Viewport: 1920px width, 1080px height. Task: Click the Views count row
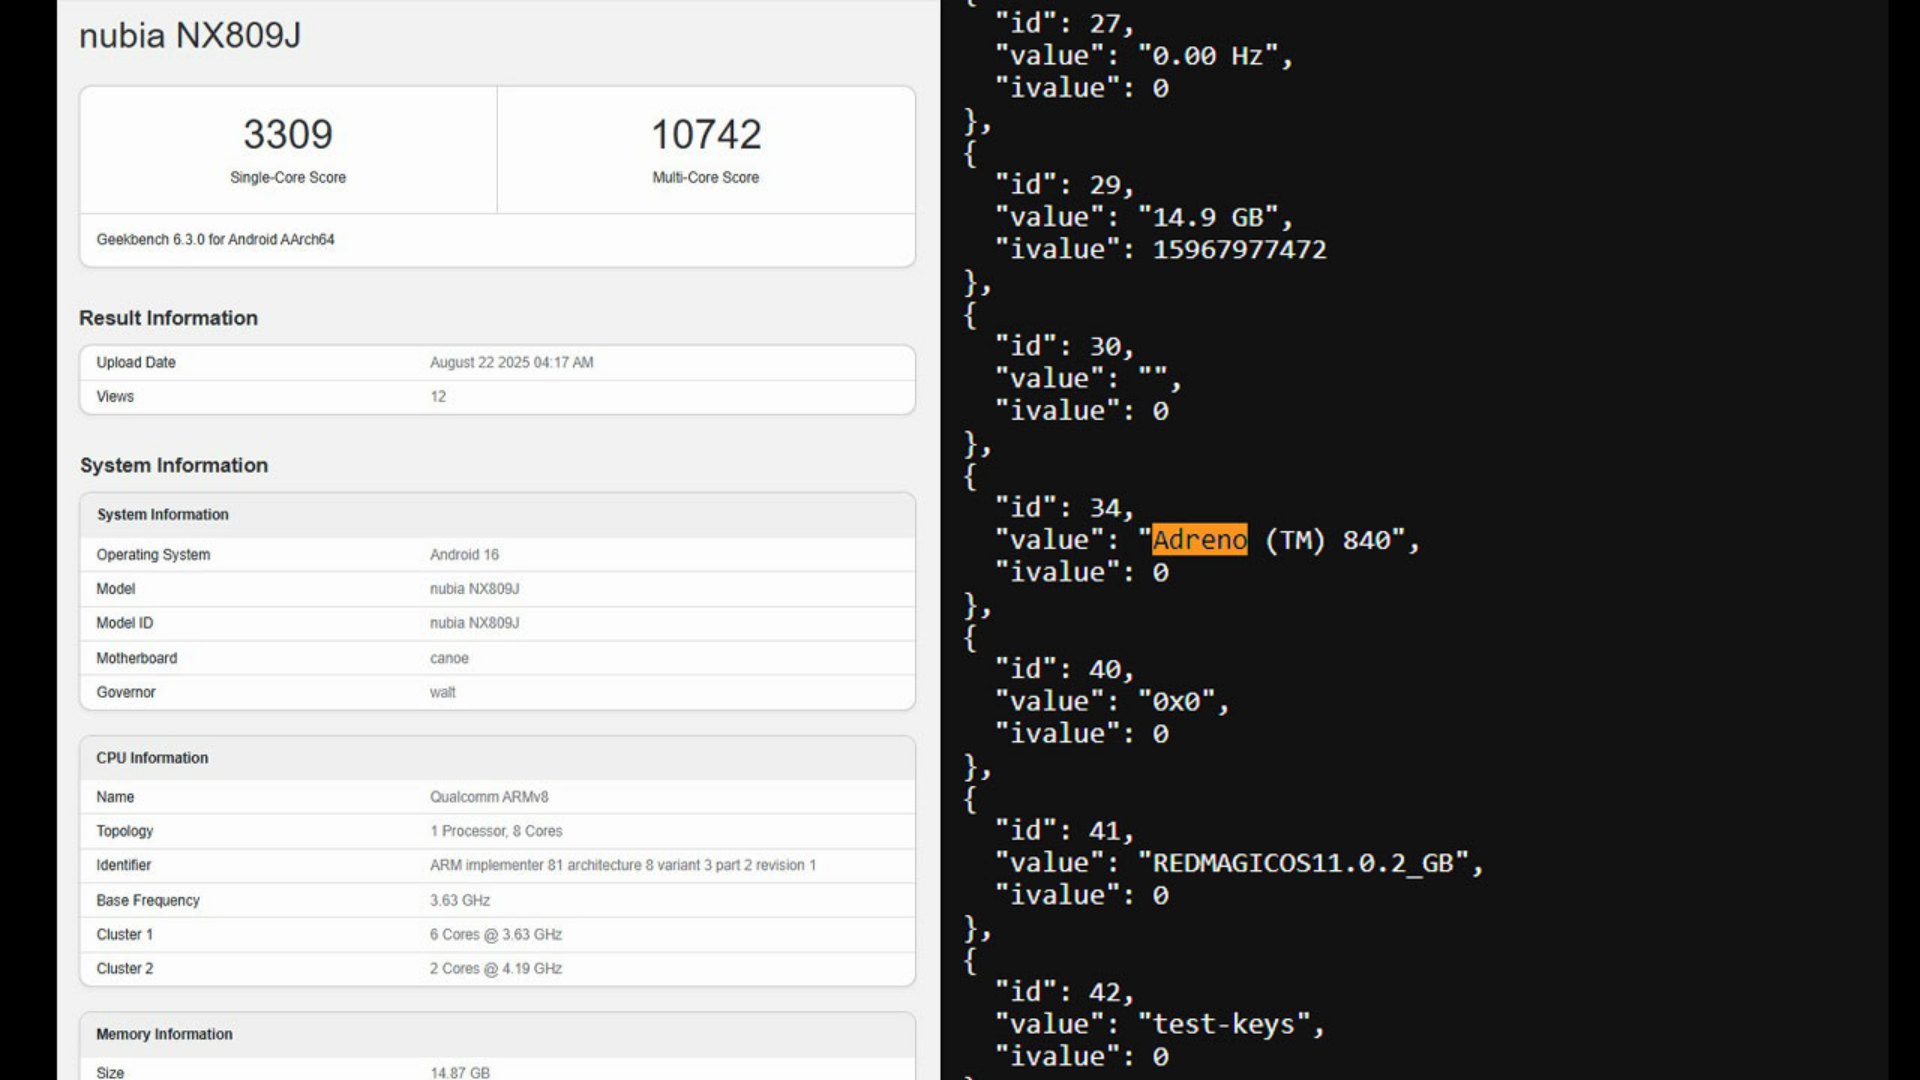[x=497, y=397]
